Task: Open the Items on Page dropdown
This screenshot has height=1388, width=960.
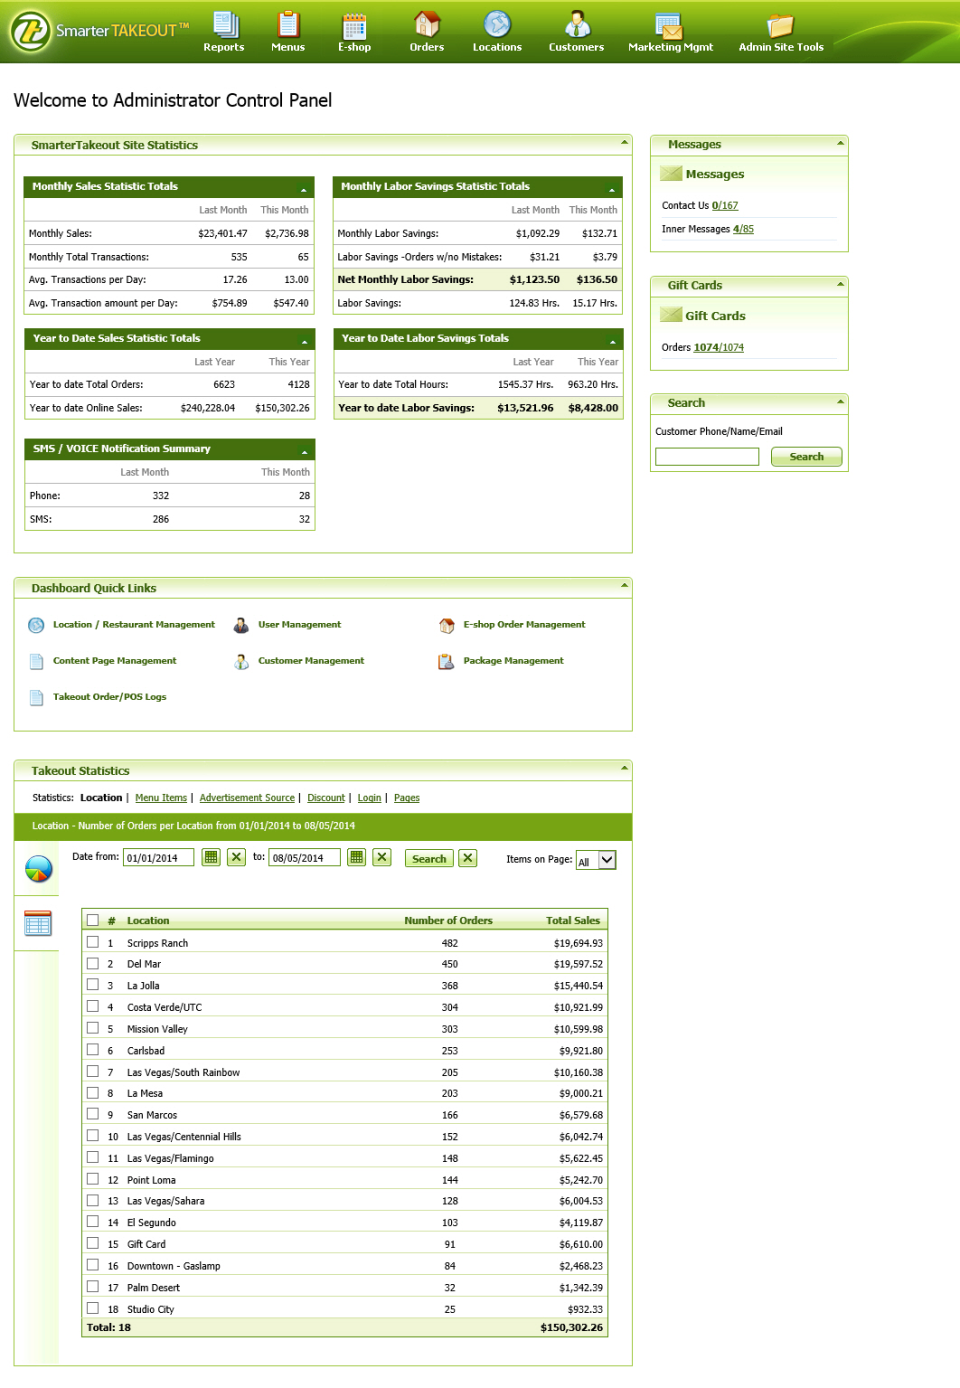Action: [597, 860]
